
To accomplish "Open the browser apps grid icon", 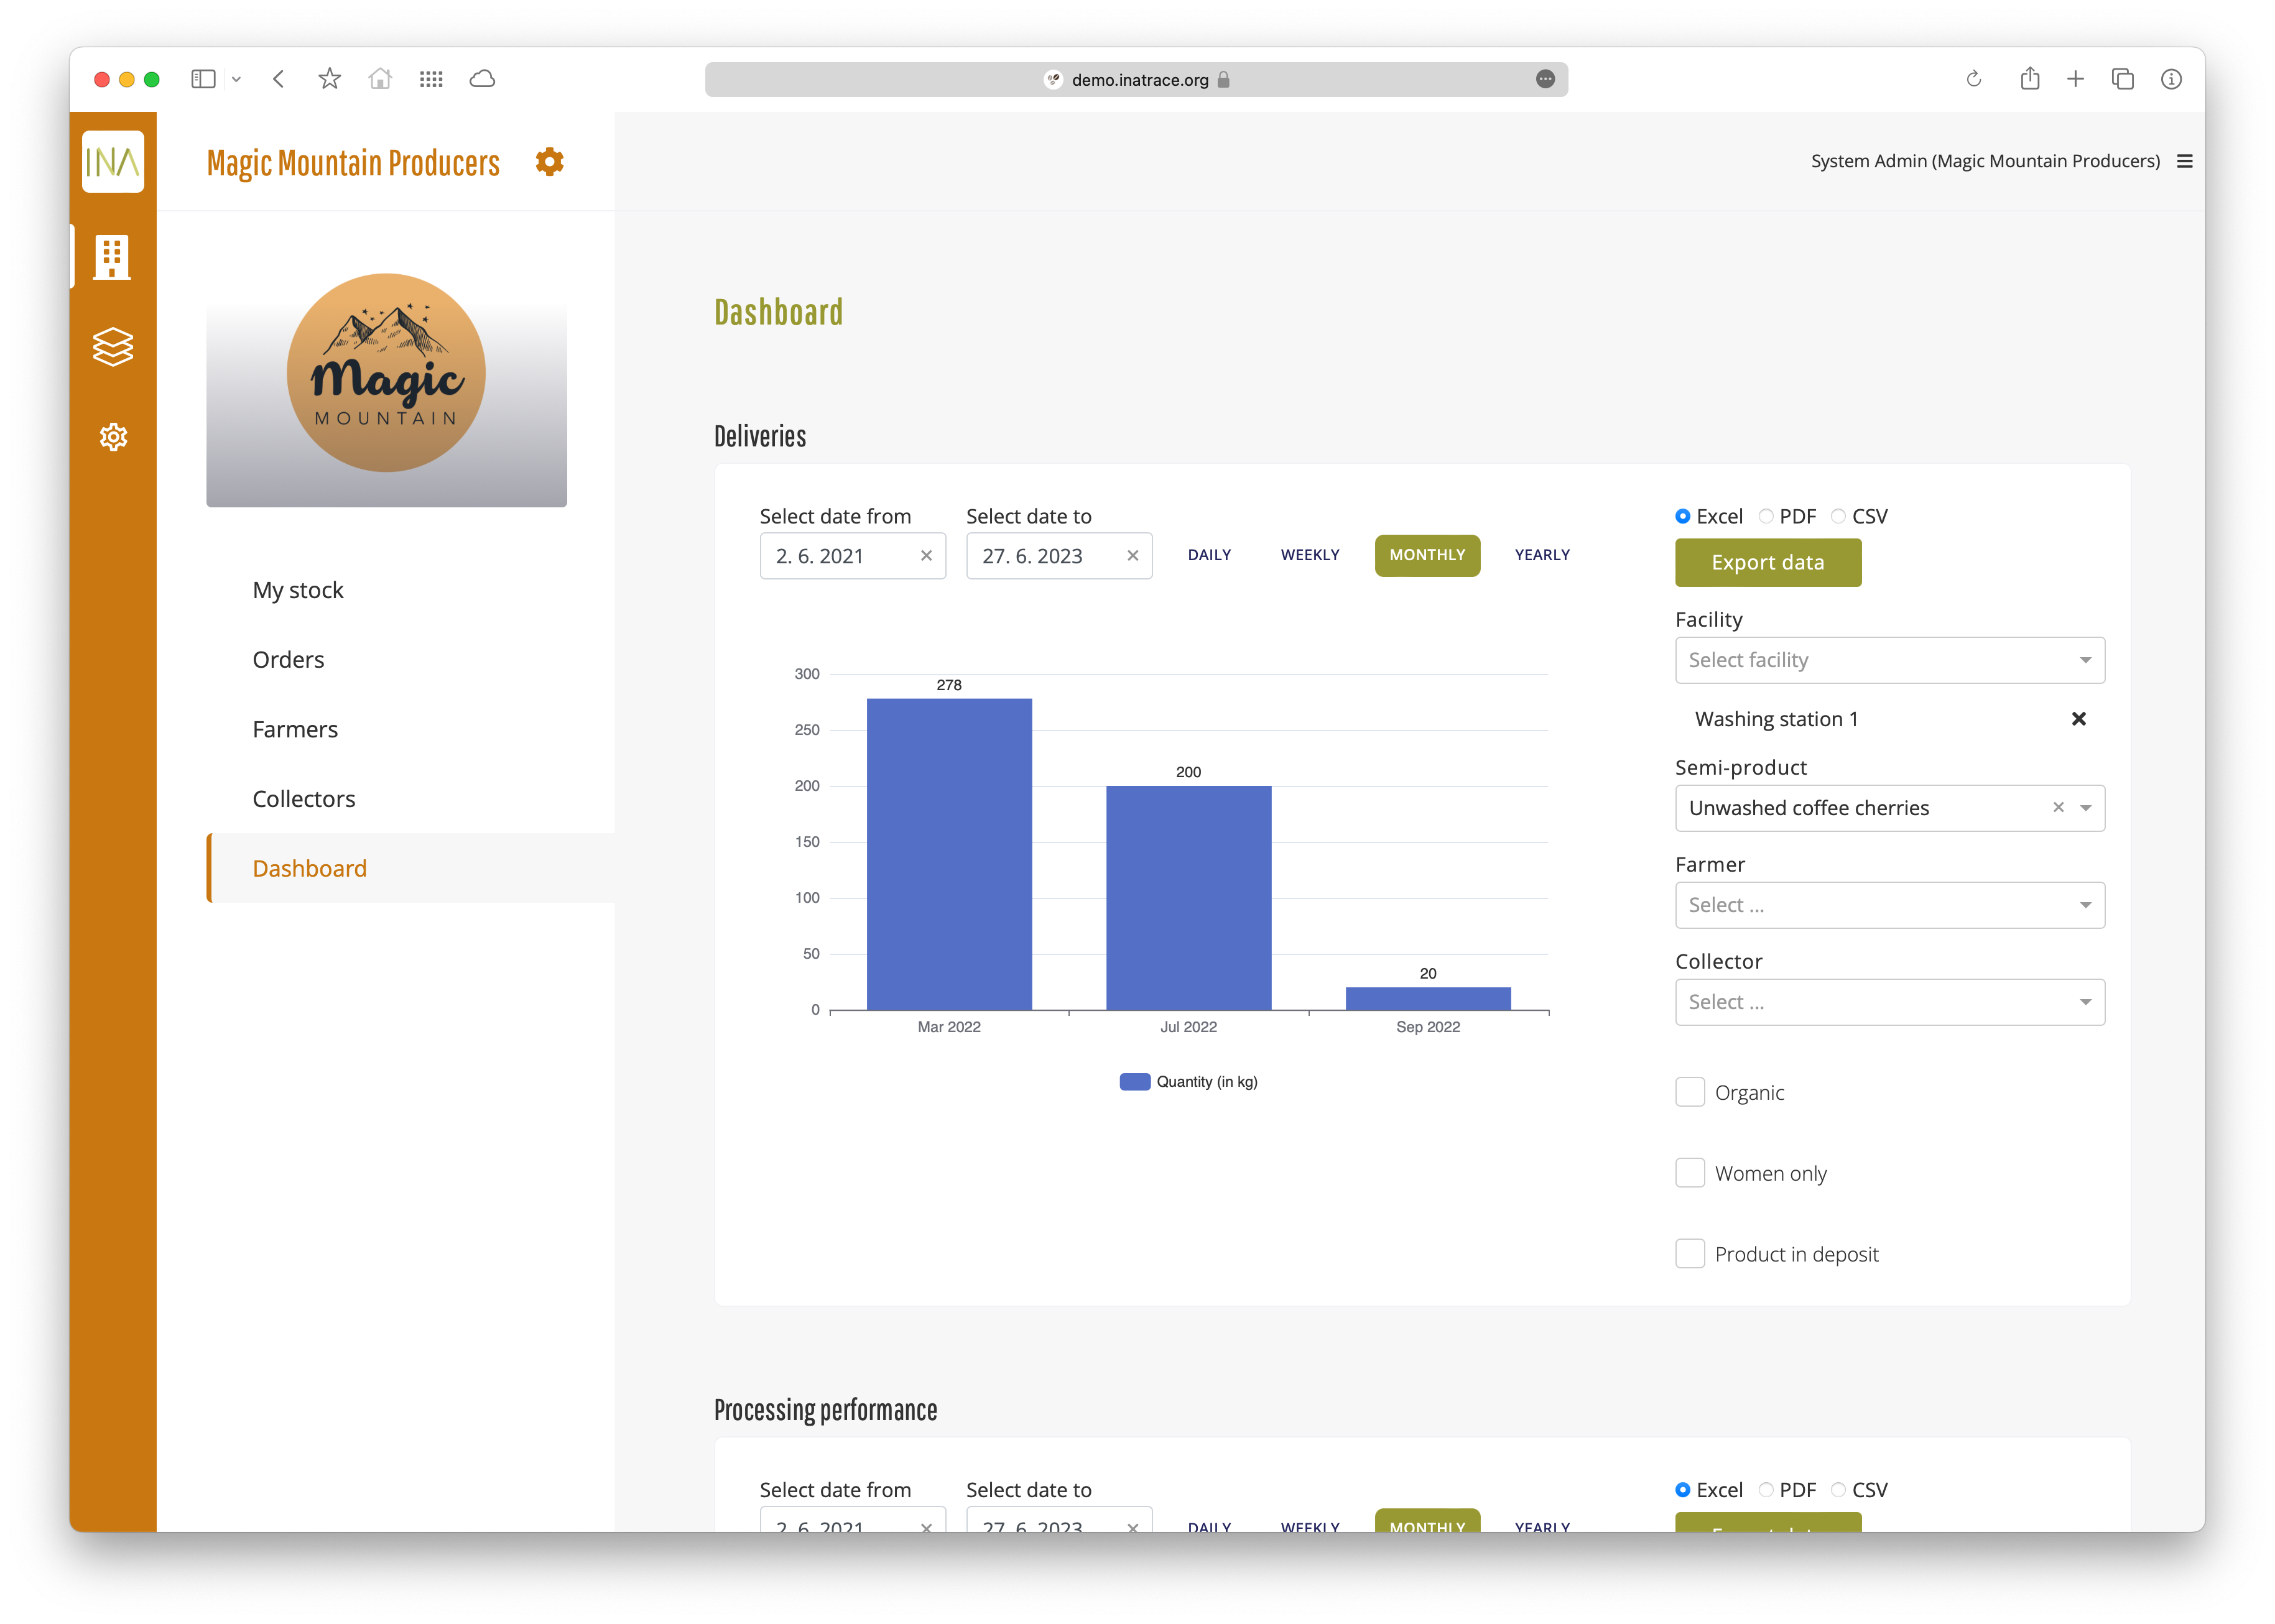I will (431, 79).
